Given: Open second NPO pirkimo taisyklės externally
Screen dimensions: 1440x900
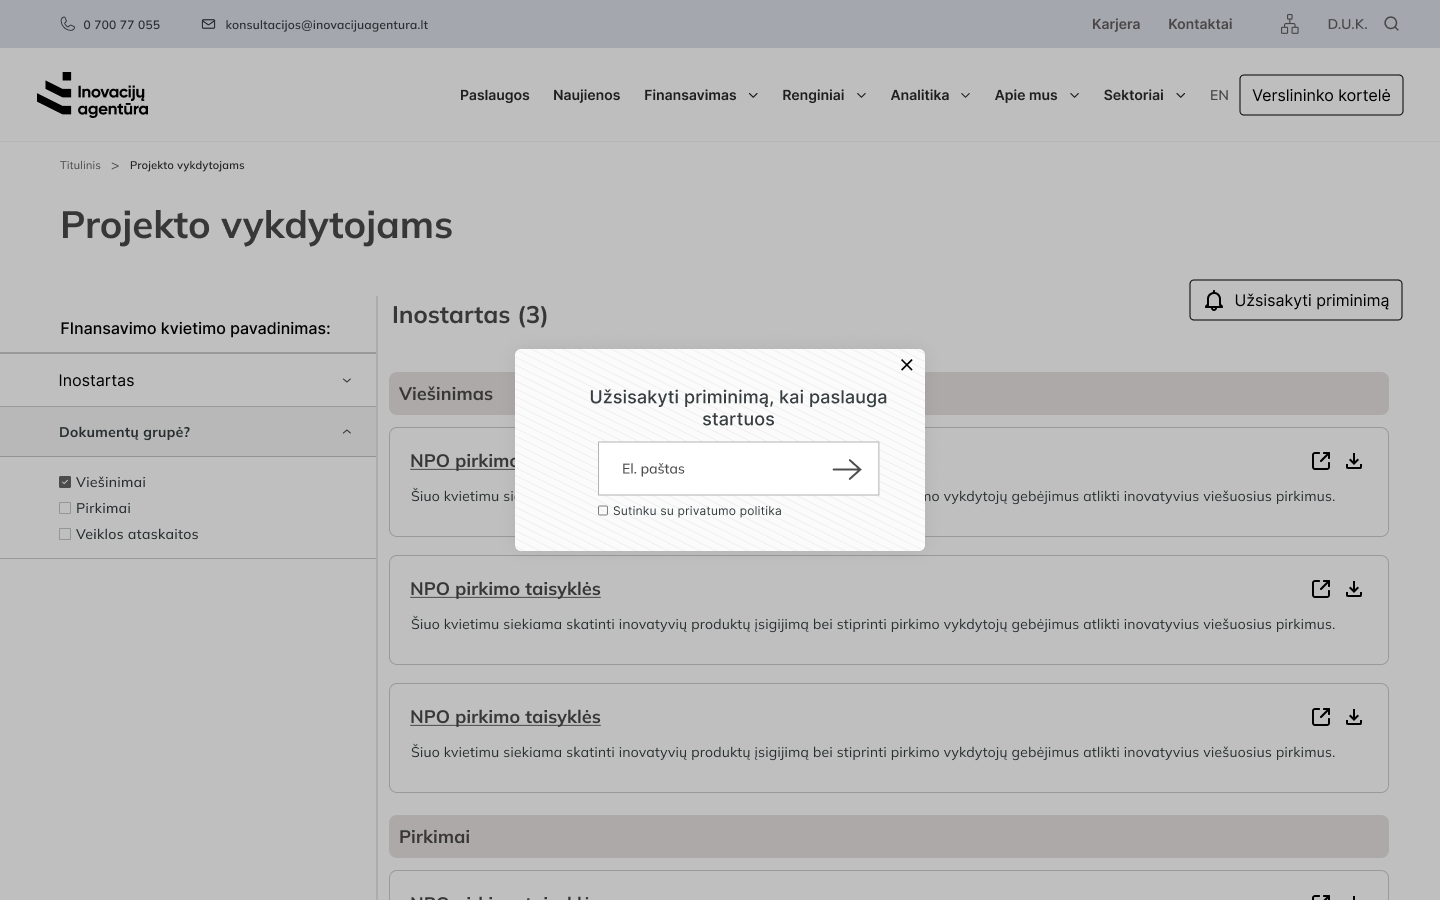Looking at the screenshot, I should (1320, 589).
